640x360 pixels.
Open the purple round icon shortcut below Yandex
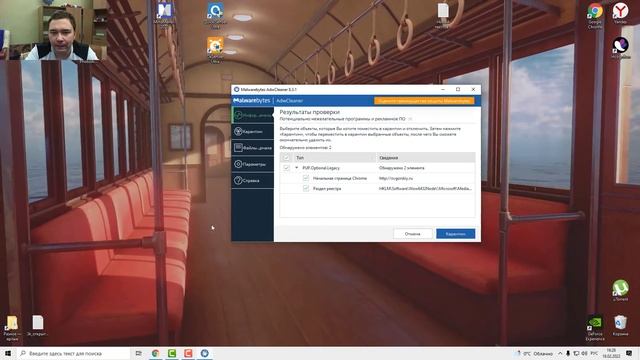click(620, 47)
